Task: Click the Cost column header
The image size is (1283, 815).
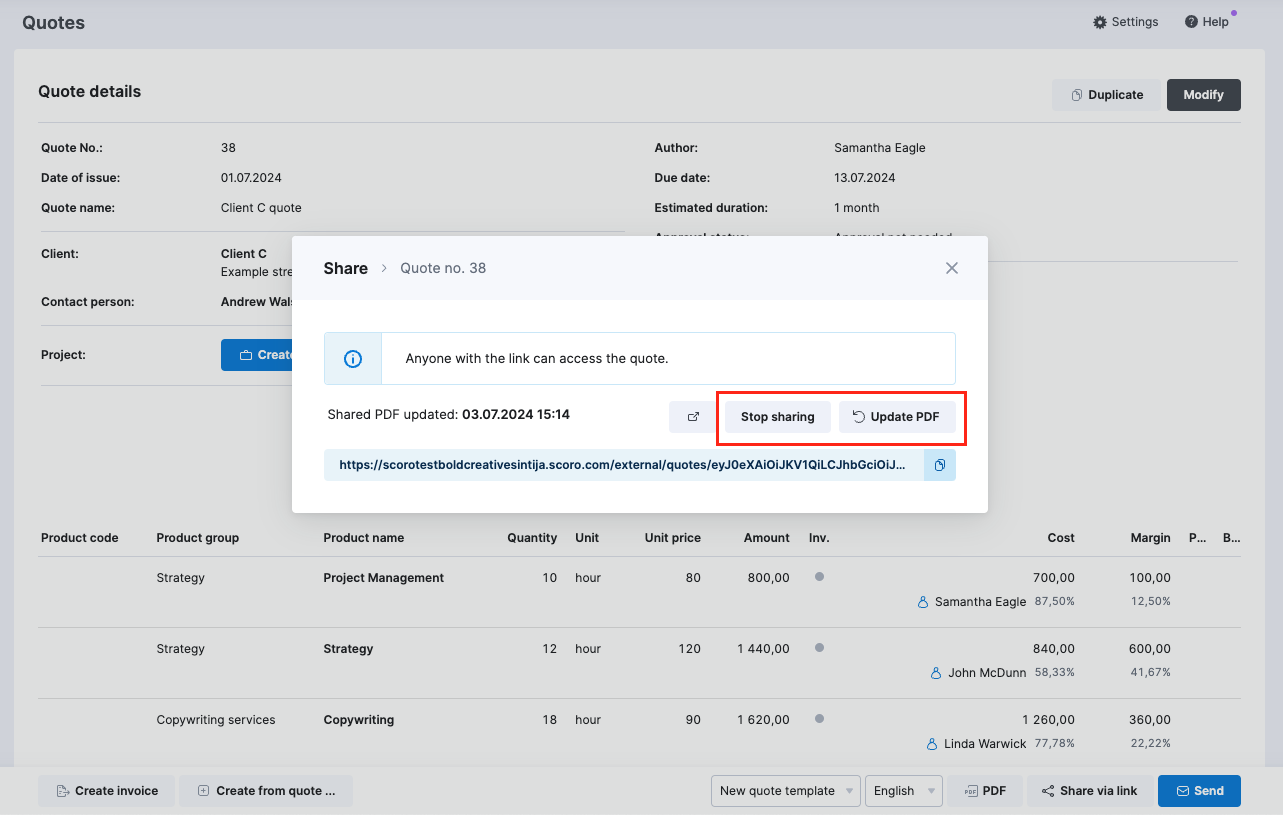Action: click(x=1061, y=538)
